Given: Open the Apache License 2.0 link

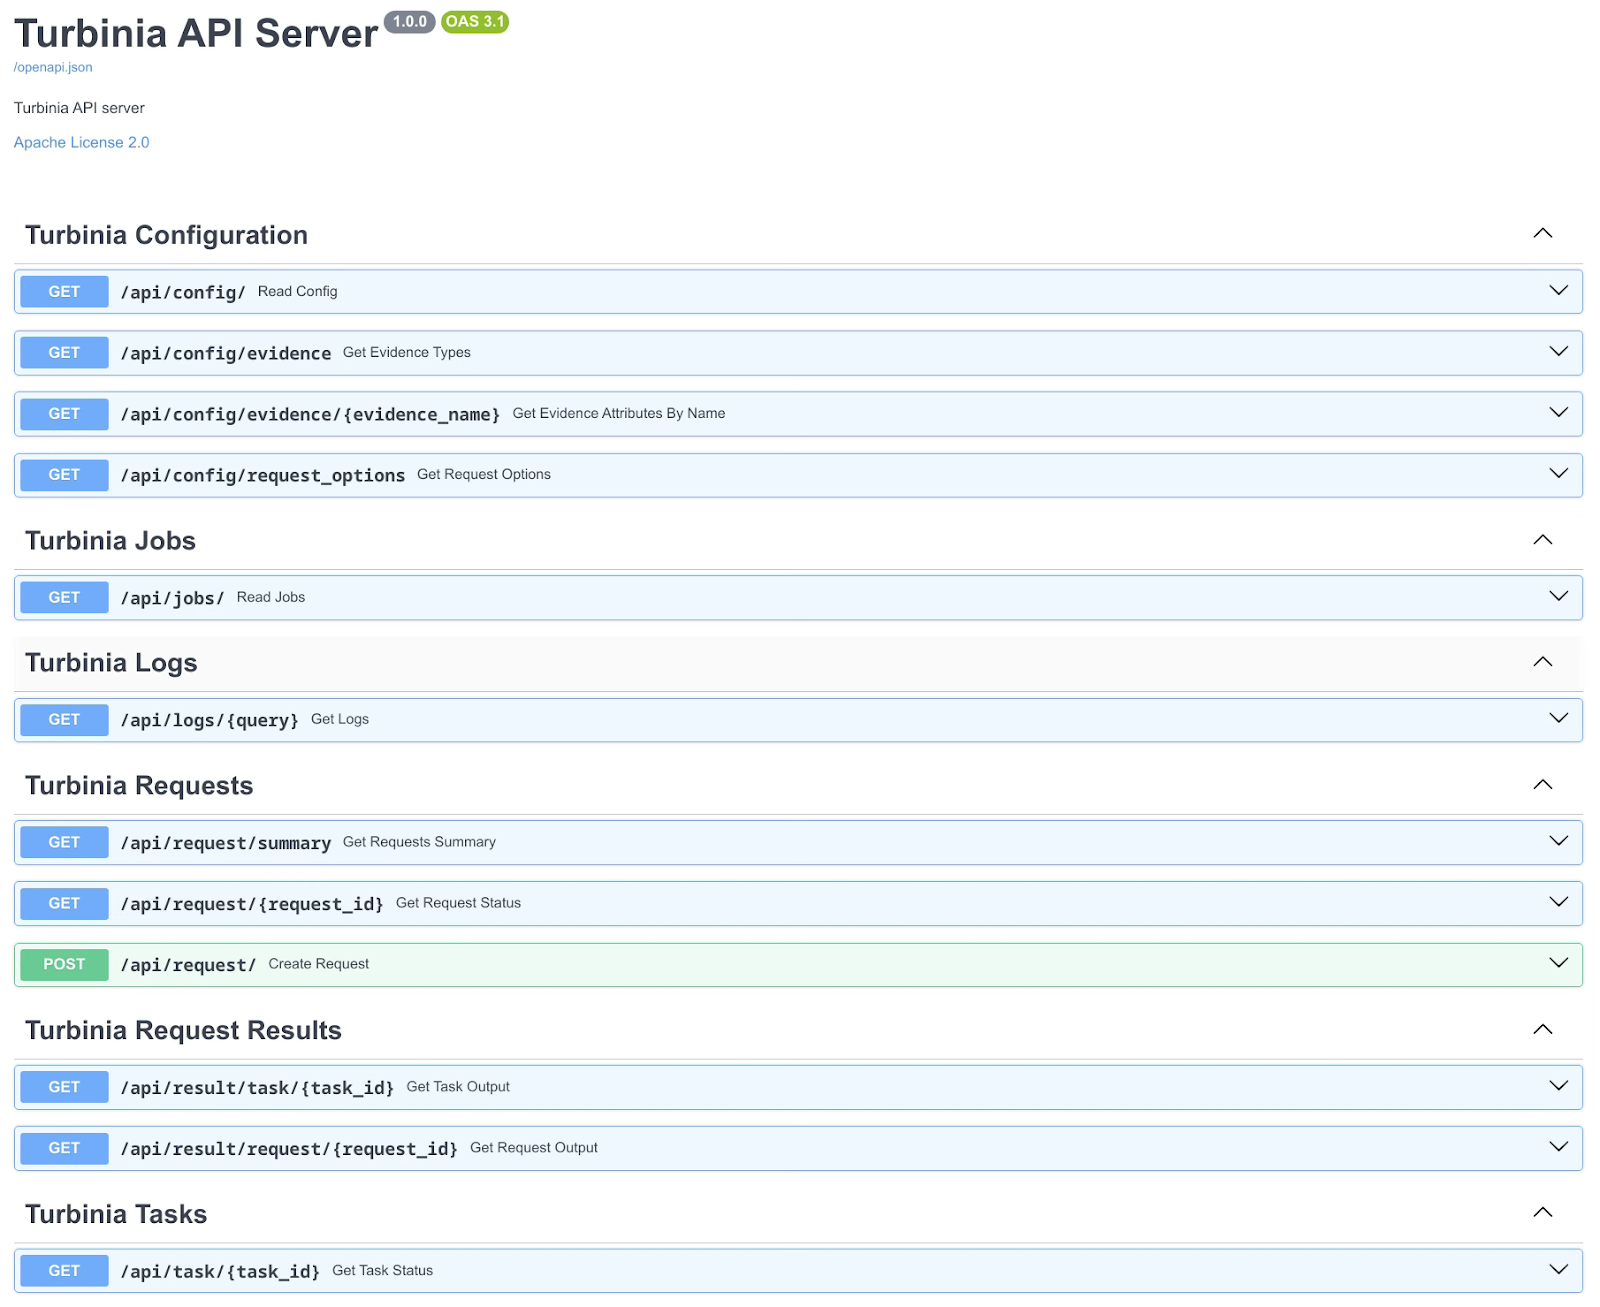Looking at the screenshot, I should 81,142.
